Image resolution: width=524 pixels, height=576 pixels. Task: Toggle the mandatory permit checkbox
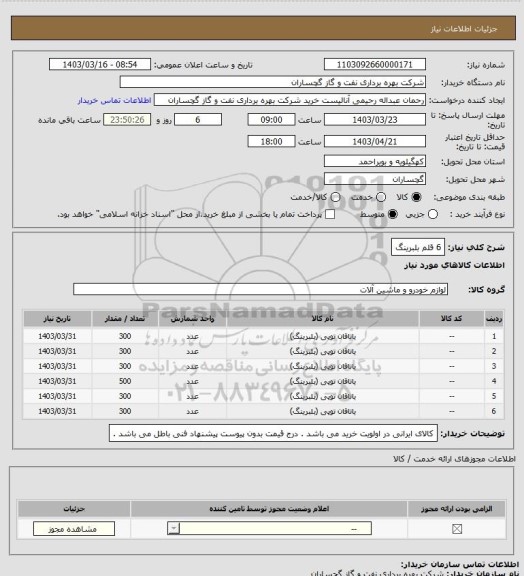(457, 529)
